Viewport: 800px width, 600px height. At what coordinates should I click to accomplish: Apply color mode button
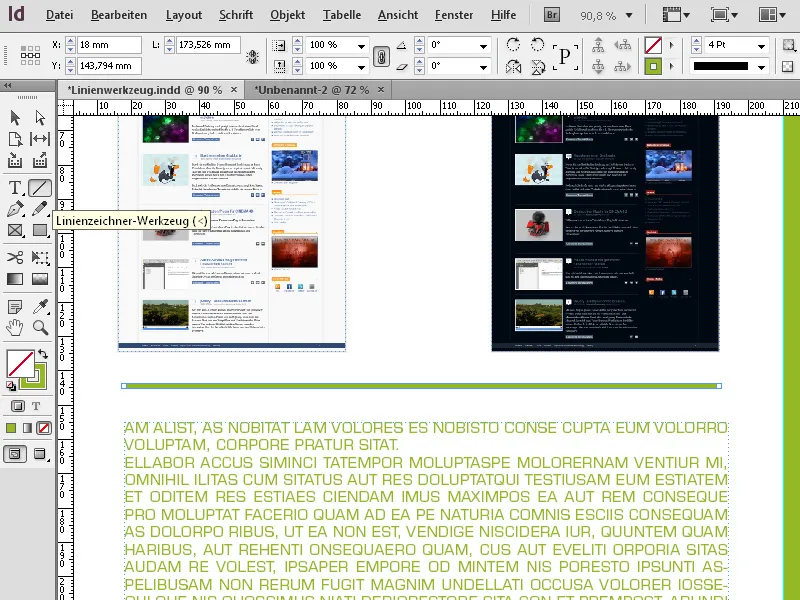[11, 428]
